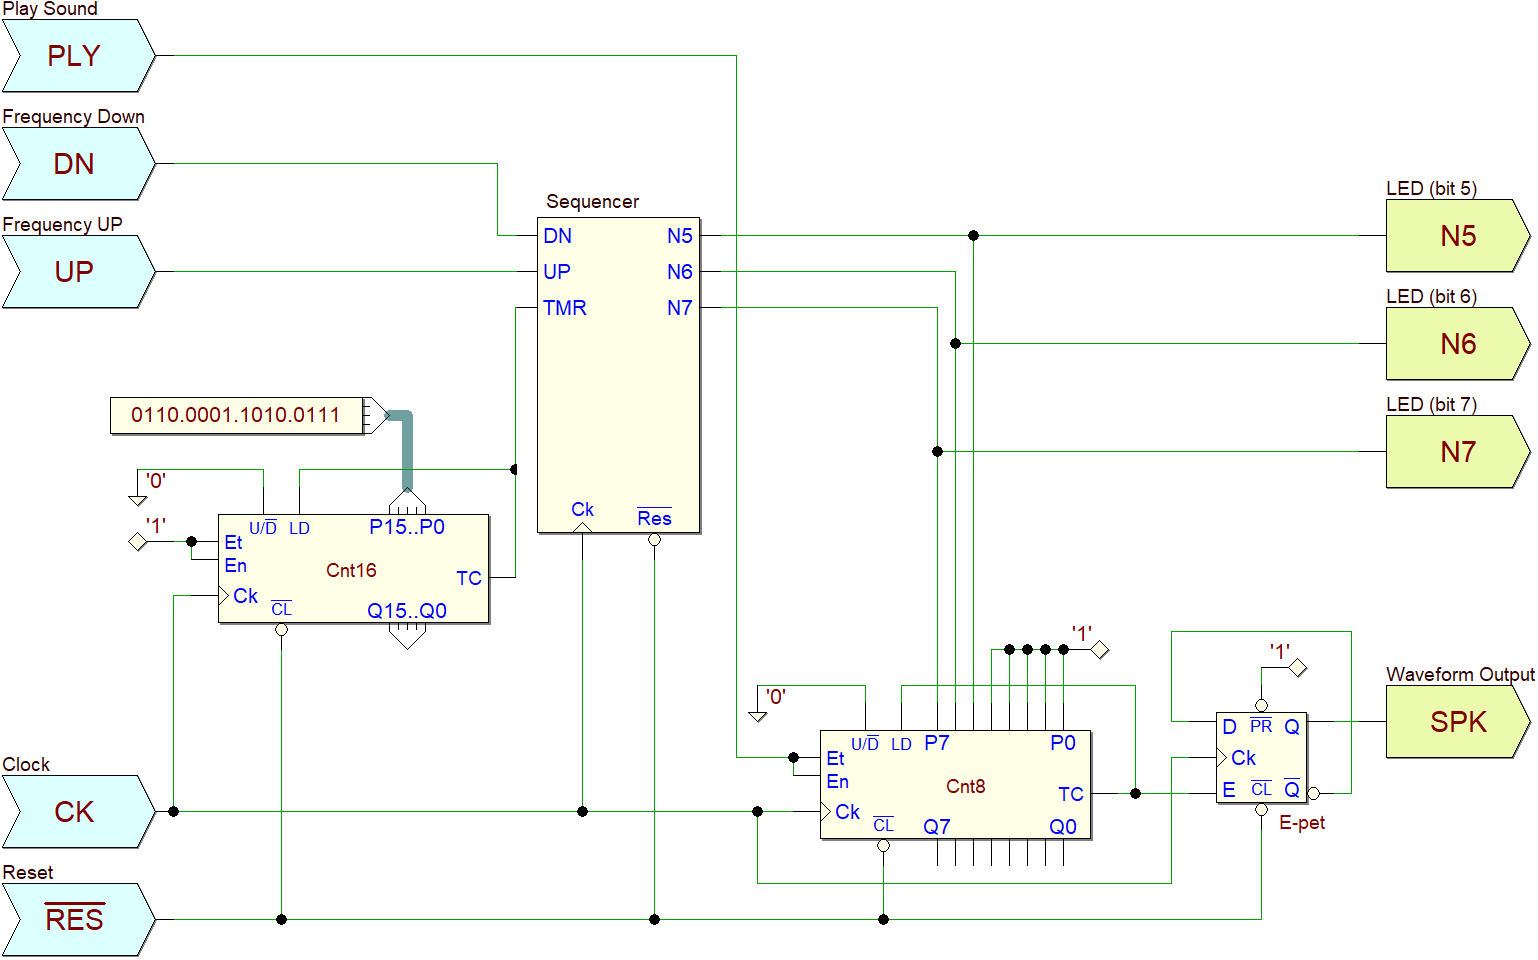Click the Cnt16 P15..P0 bus input
Screen dimensions: 1538x960
(x=407, y=527)
